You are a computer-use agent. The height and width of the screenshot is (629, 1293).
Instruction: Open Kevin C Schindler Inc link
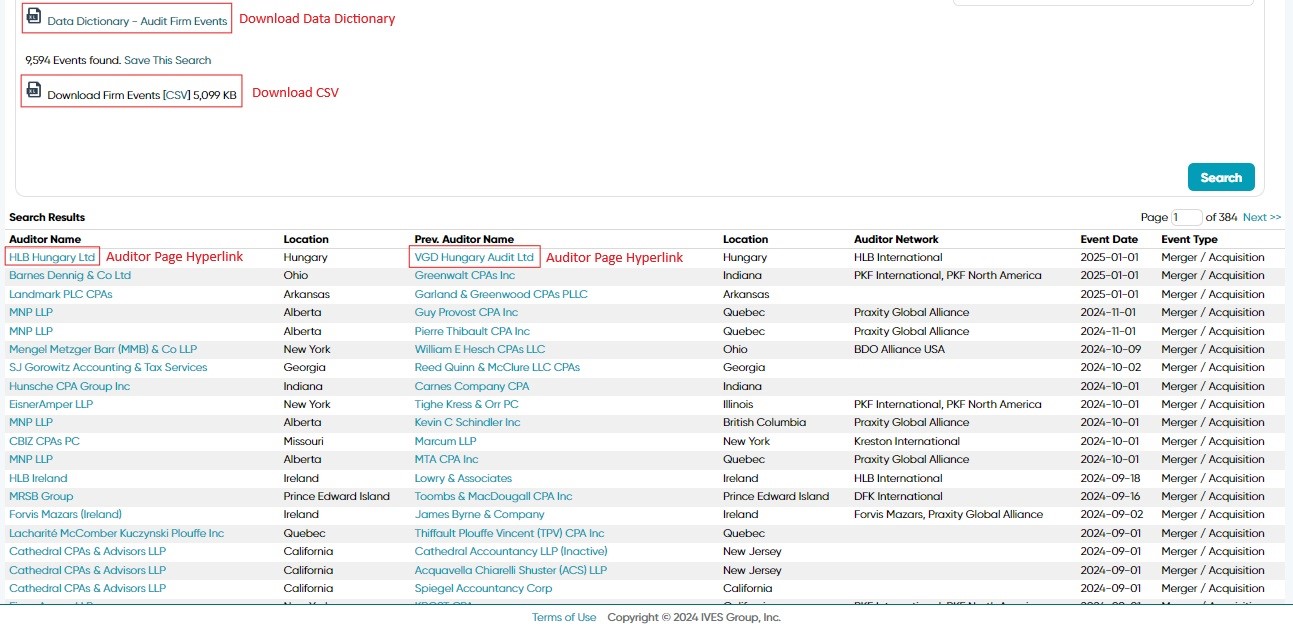pos(468,422)
